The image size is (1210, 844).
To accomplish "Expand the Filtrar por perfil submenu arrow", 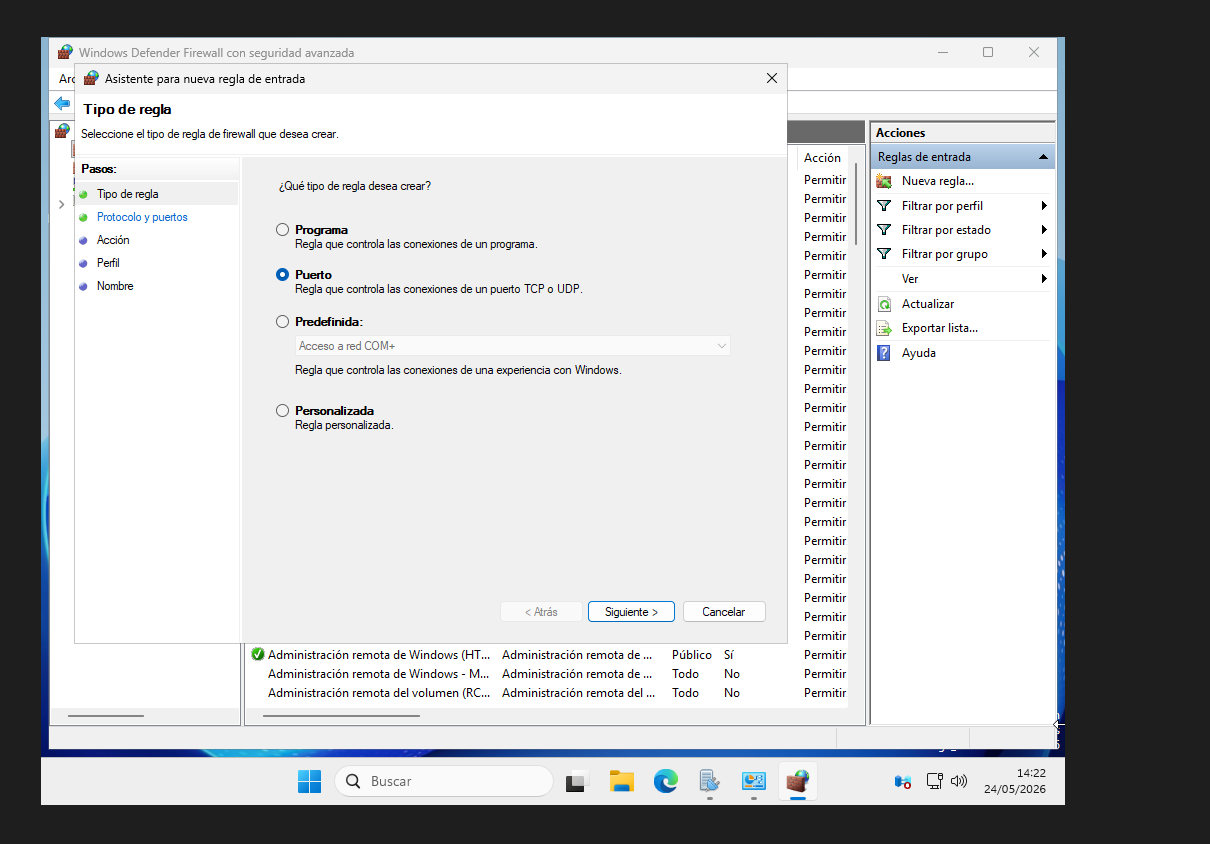I will click(x=1044, y=206).
